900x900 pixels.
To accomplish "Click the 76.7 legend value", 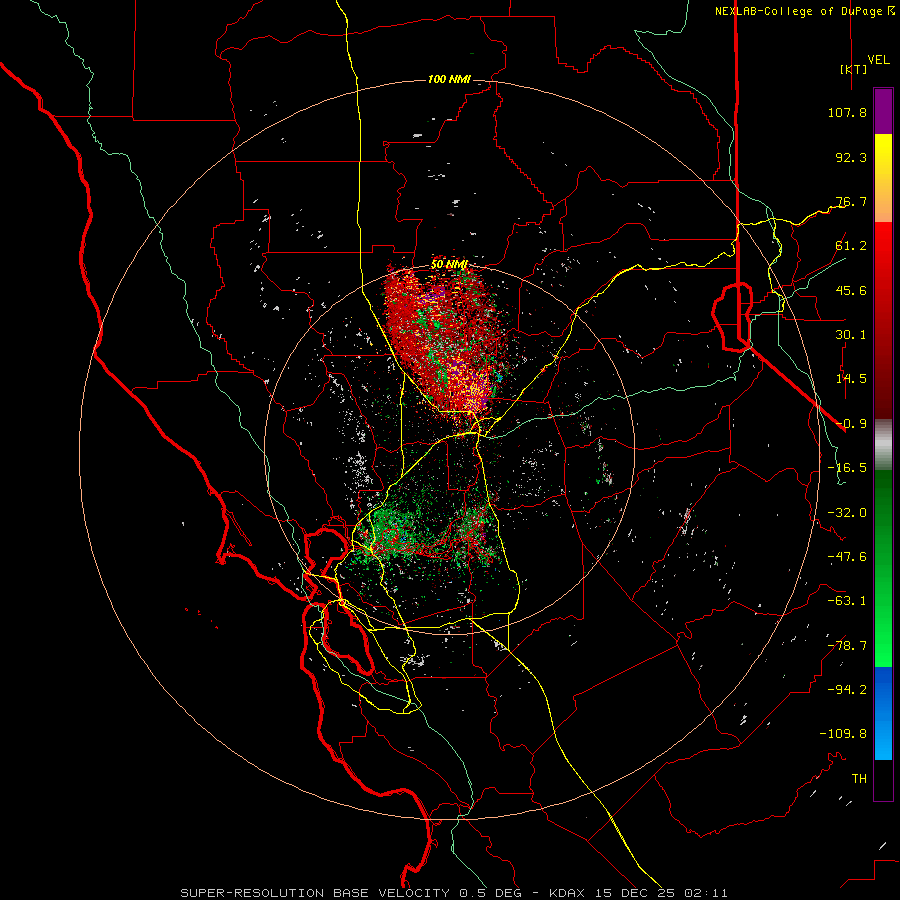I will point(851,201).
